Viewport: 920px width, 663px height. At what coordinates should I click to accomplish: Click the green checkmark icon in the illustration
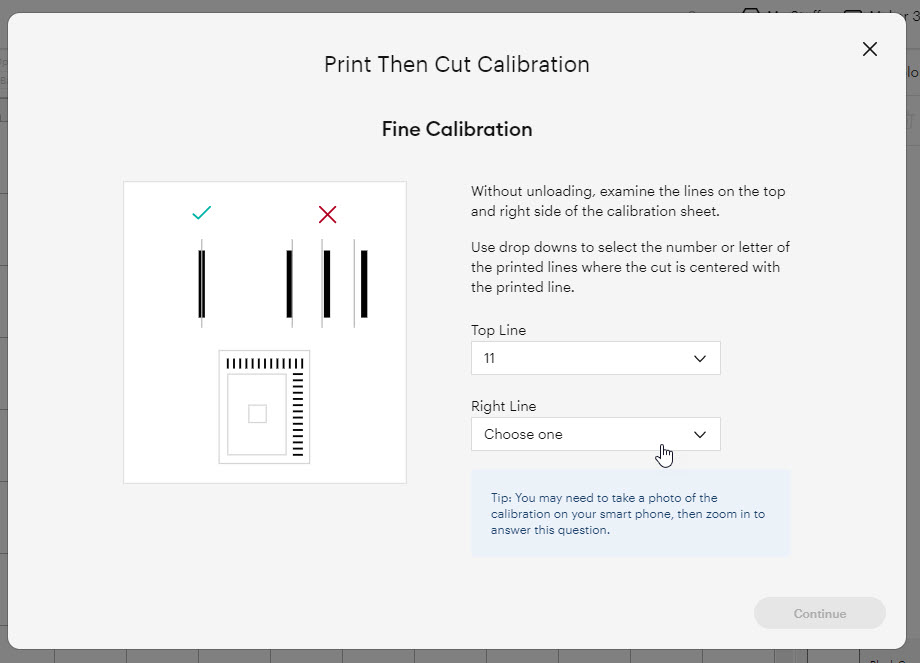[x=202, y=213]
